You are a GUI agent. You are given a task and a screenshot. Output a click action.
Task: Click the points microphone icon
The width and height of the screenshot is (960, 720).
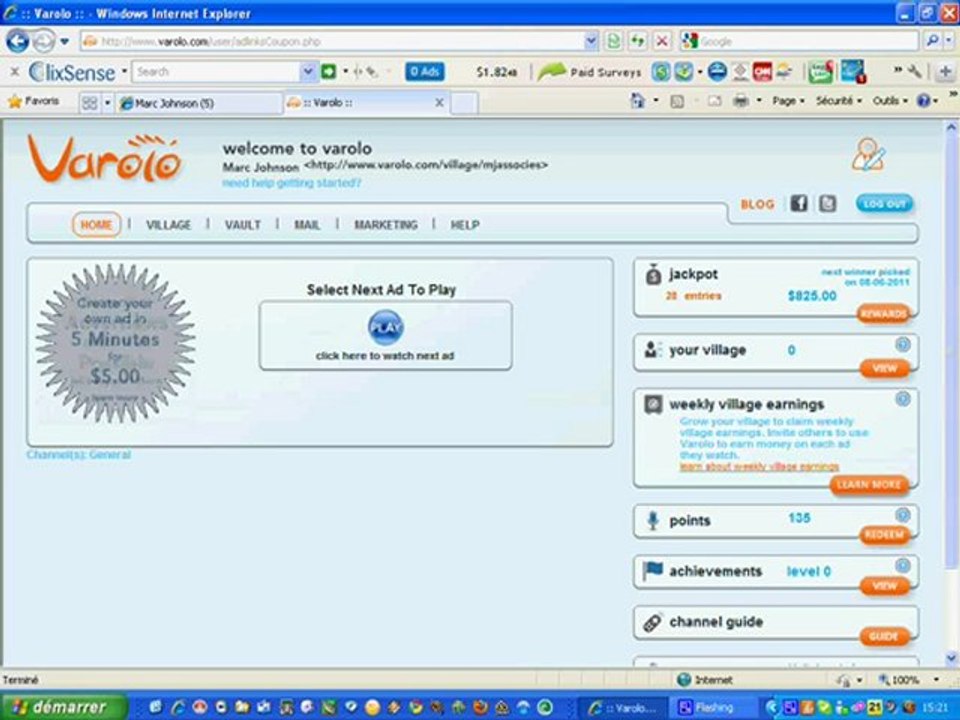[653, 520]
